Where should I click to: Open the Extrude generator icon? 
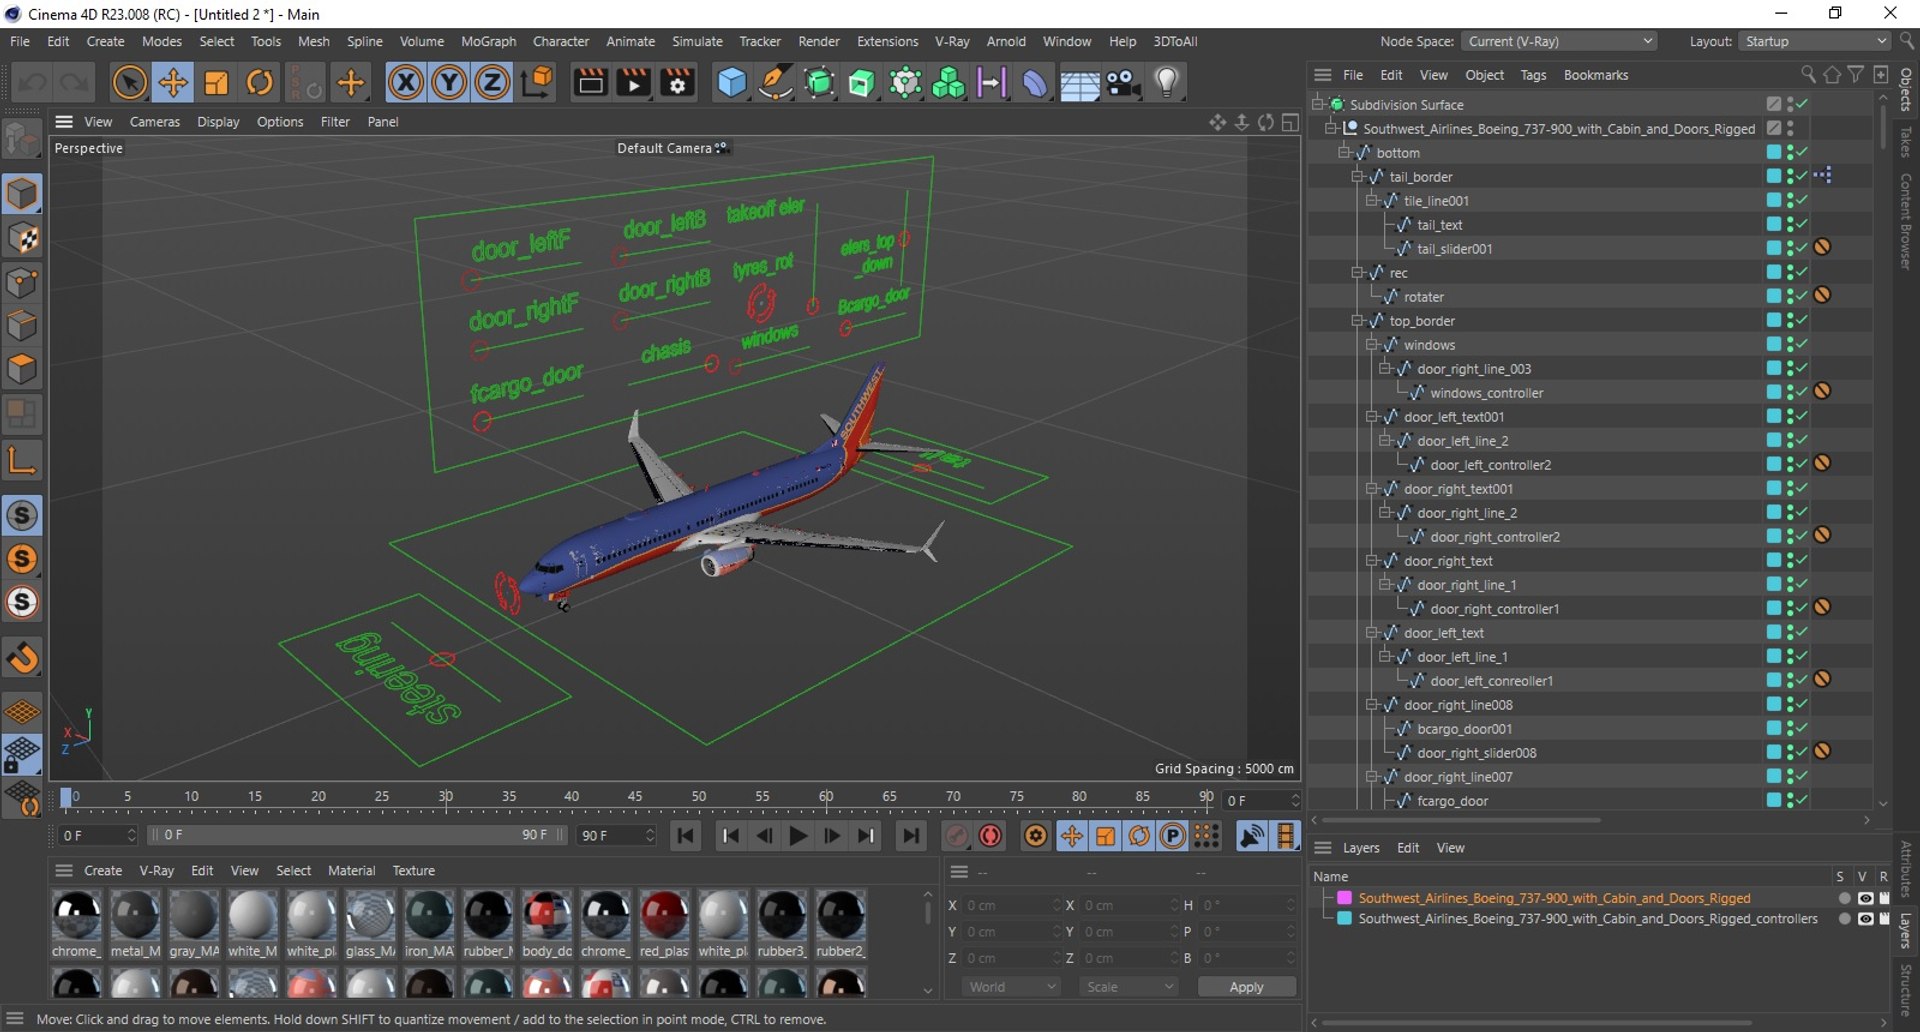(861, 82)
